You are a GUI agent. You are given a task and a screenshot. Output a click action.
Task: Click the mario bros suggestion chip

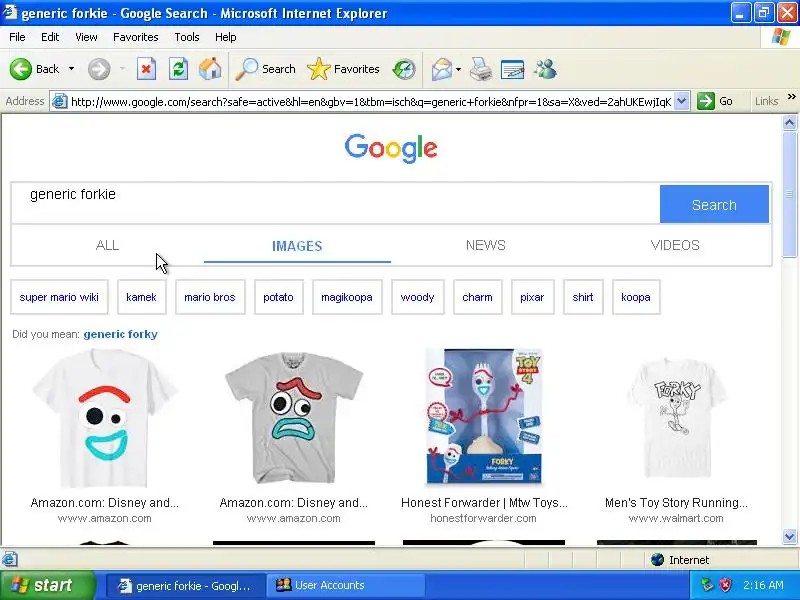pyautogui.click(x=210, y=297)
